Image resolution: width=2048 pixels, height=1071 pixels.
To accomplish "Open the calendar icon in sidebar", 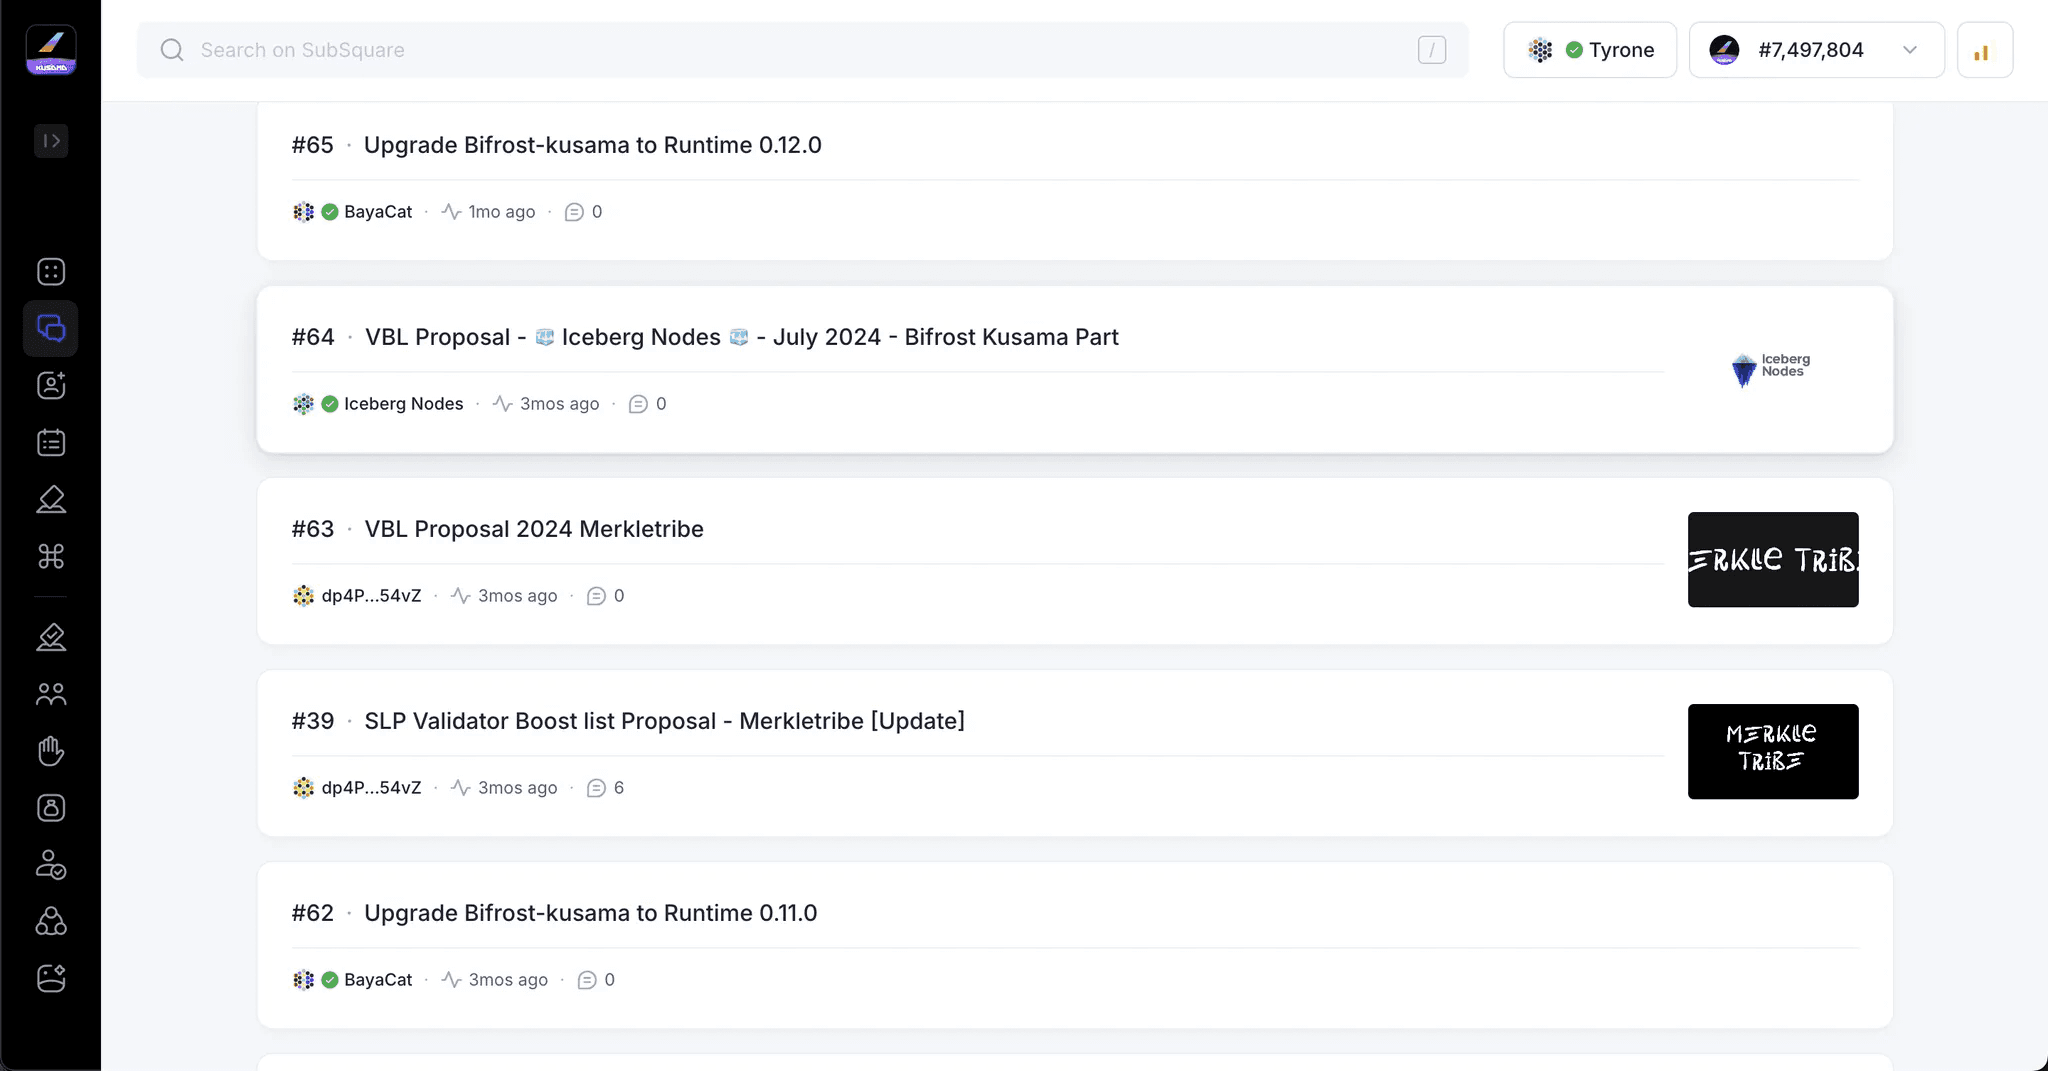I will coord(51,442).
